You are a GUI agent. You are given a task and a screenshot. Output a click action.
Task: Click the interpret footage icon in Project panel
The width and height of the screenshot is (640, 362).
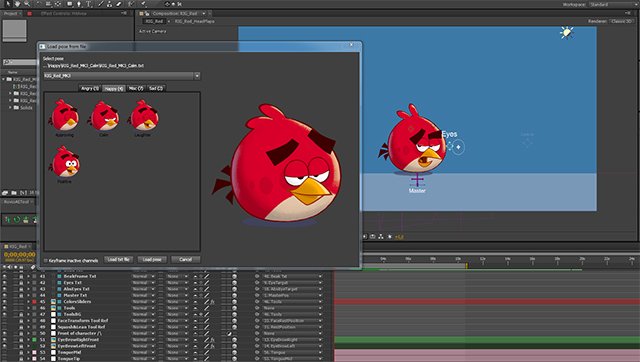click(x=4, y=193)
